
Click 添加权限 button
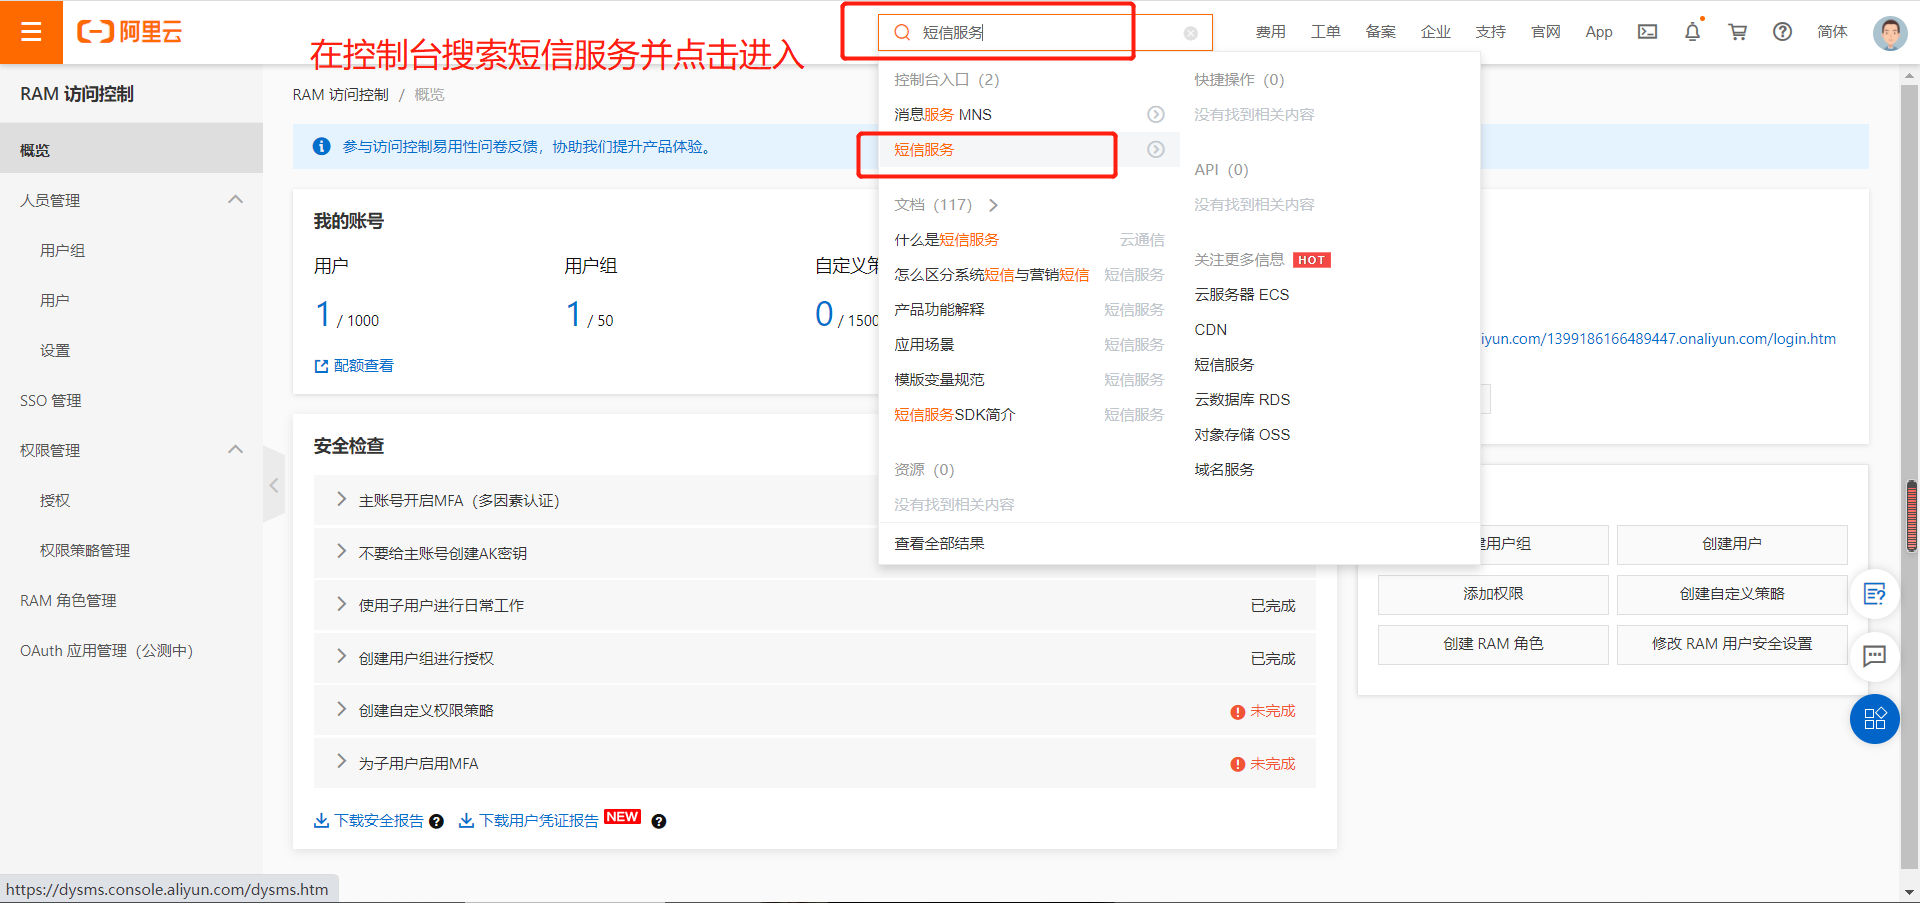(1493, 594)
